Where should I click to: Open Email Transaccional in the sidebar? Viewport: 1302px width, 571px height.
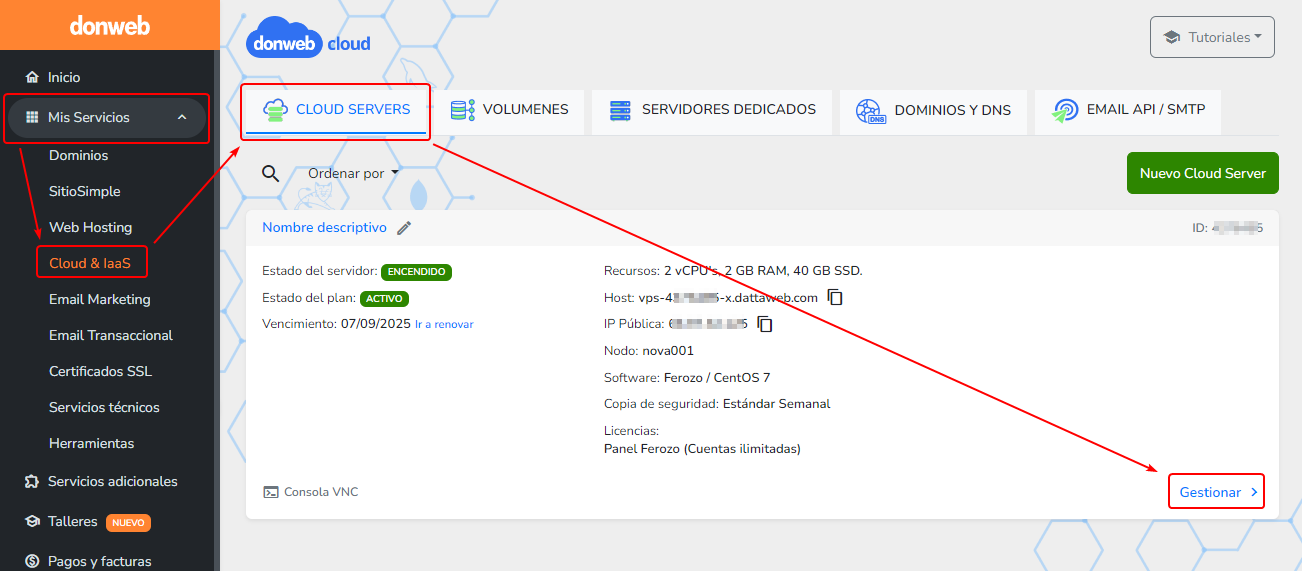tap(111, 335)
